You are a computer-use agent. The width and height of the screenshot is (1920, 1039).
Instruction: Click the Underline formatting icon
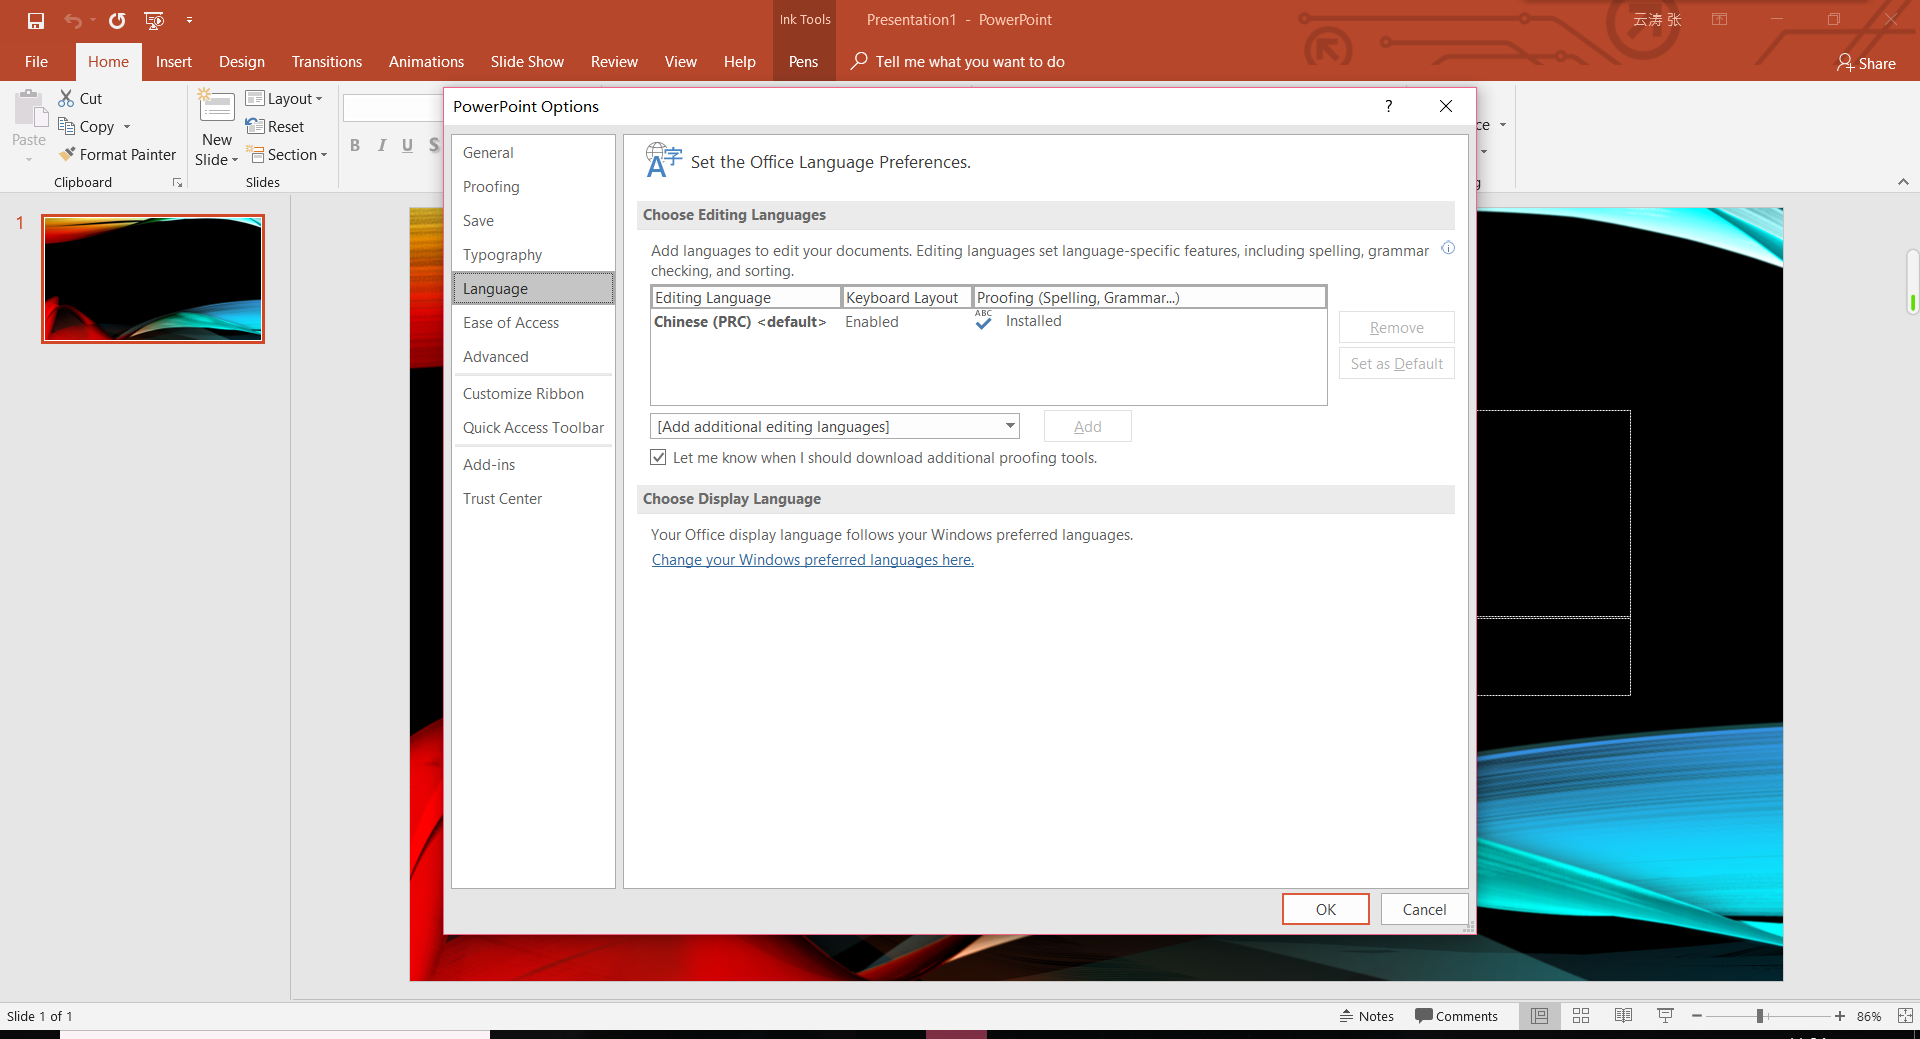[407, 146]
